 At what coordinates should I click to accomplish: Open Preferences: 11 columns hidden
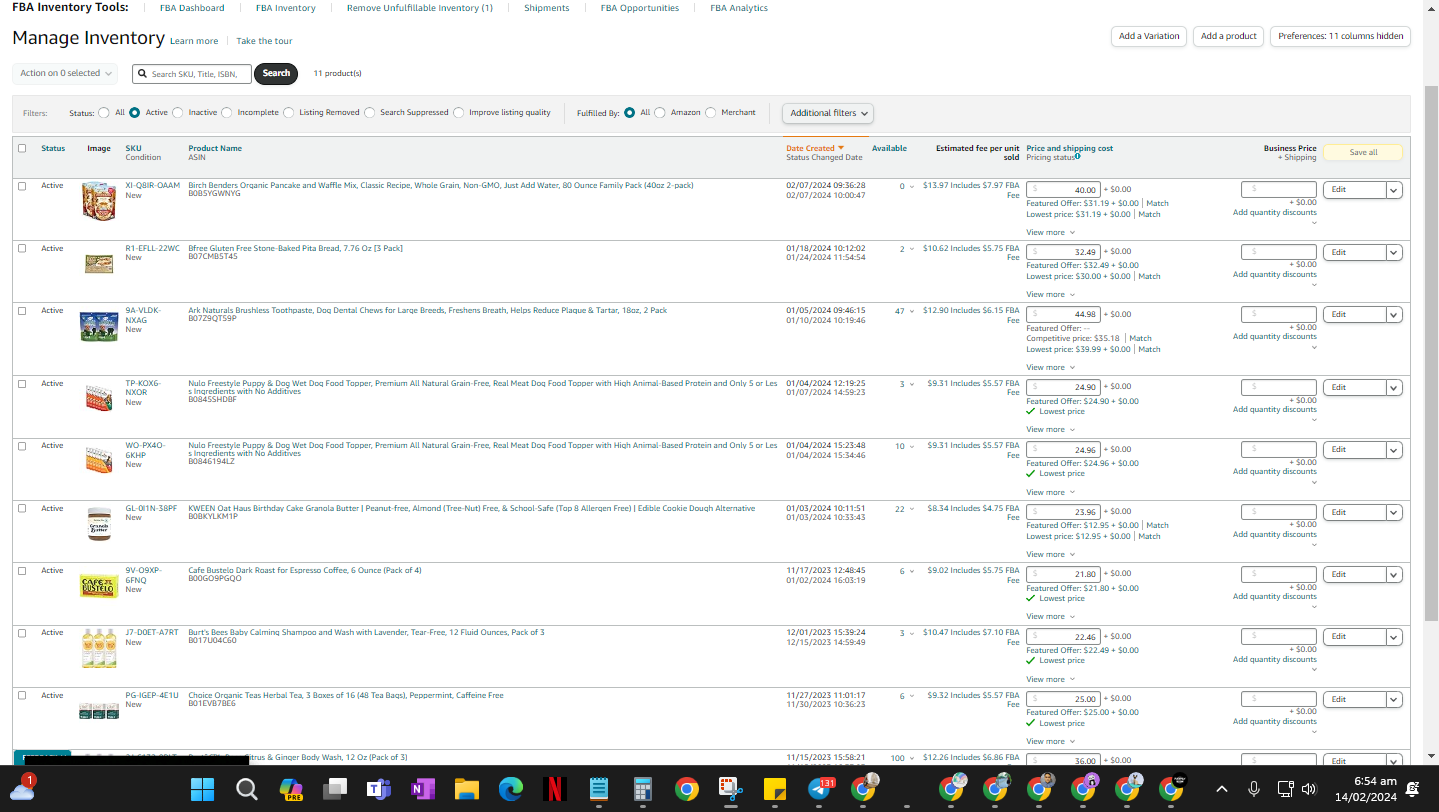pos(1340,36)
